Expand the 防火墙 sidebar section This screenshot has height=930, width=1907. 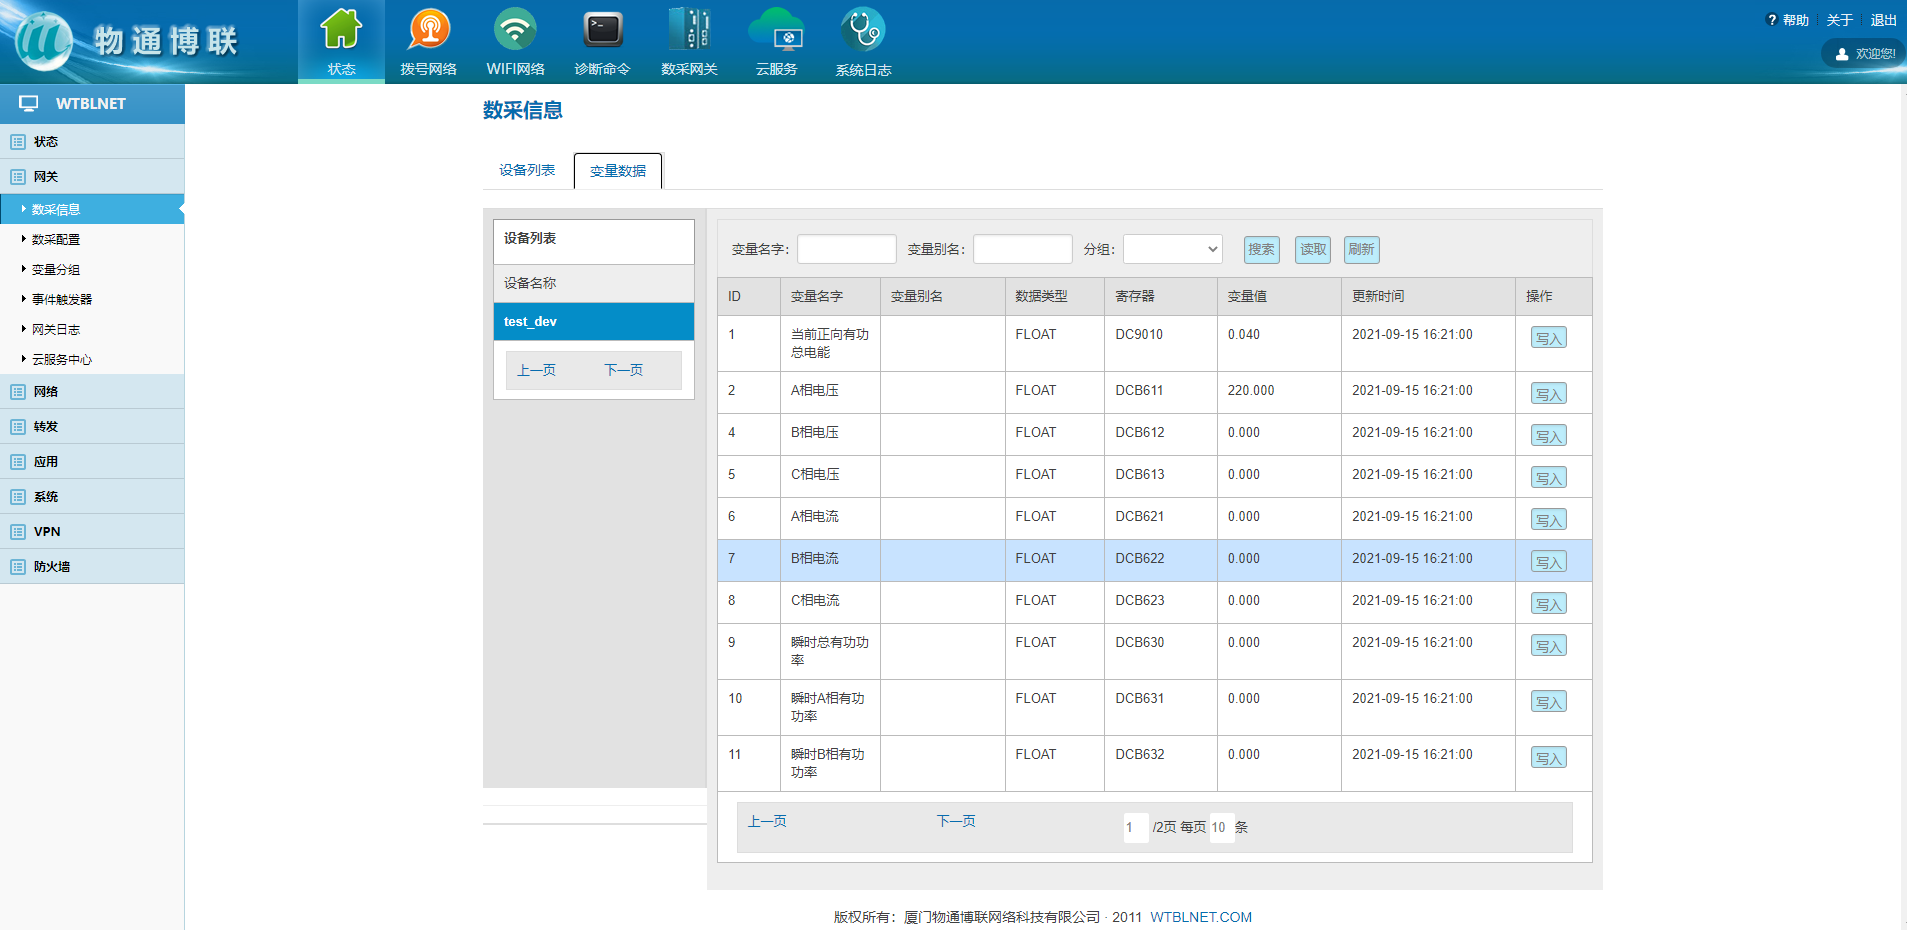(52, 567)
